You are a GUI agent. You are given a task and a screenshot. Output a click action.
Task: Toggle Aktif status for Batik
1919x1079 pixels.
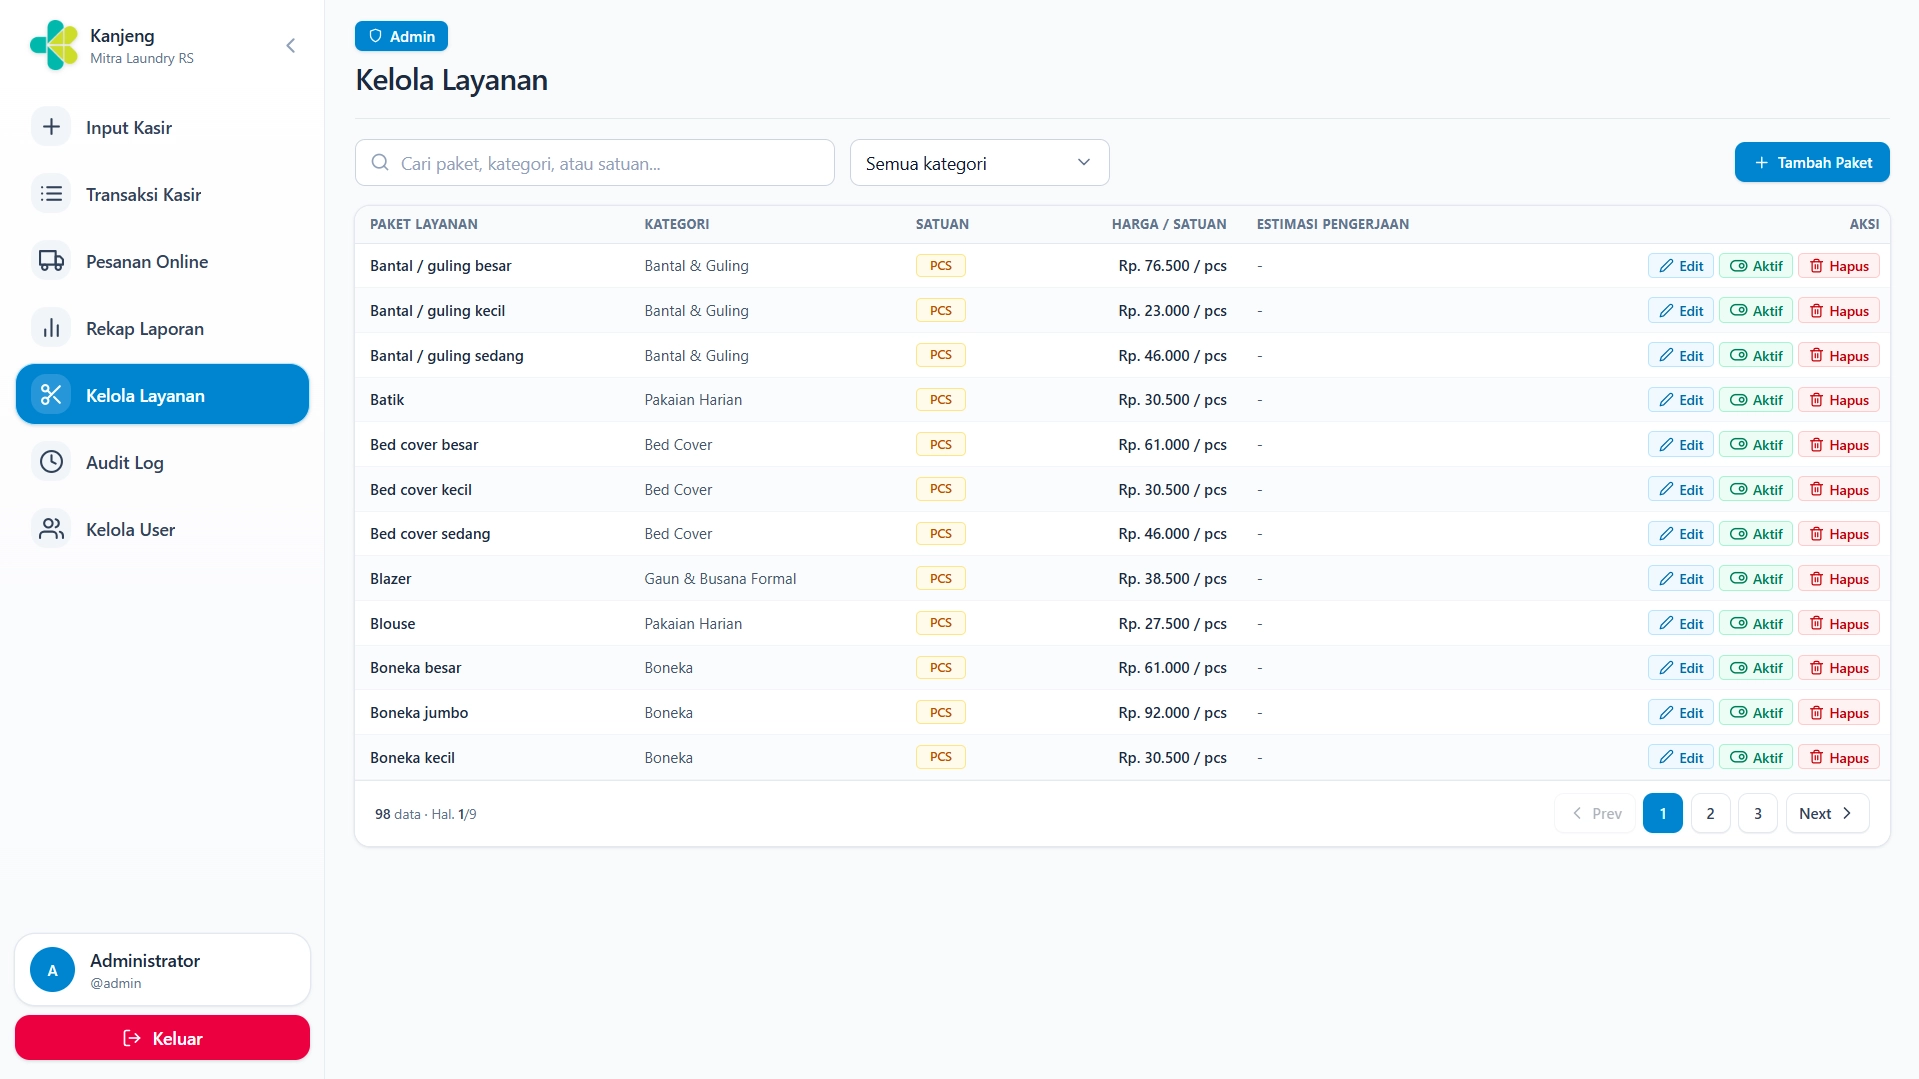click(1756, 400)
